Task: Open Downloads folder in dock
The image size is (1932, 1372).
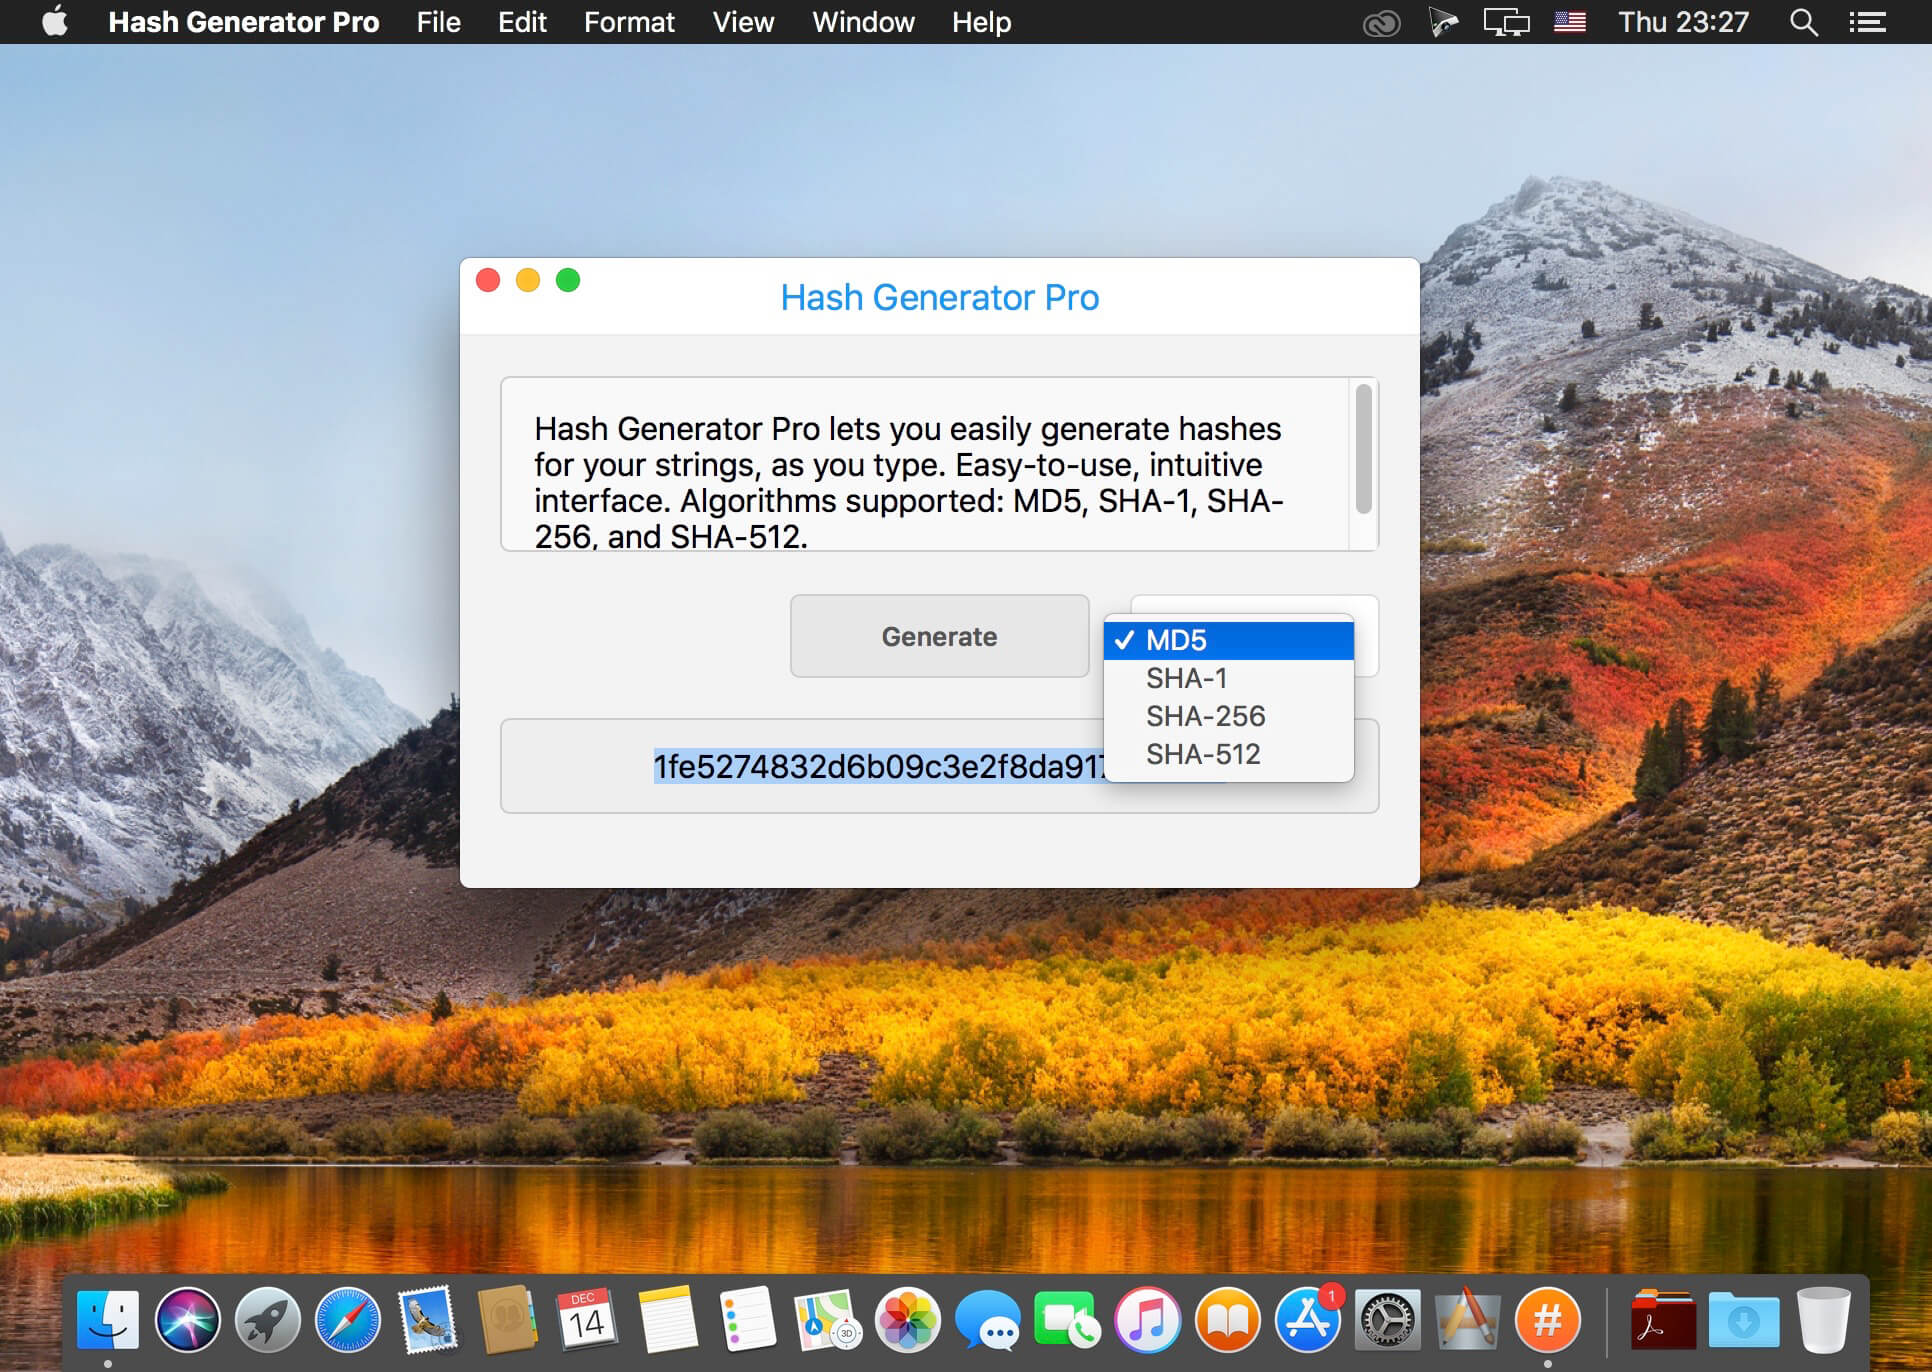Action: tap(1743, 1320)
